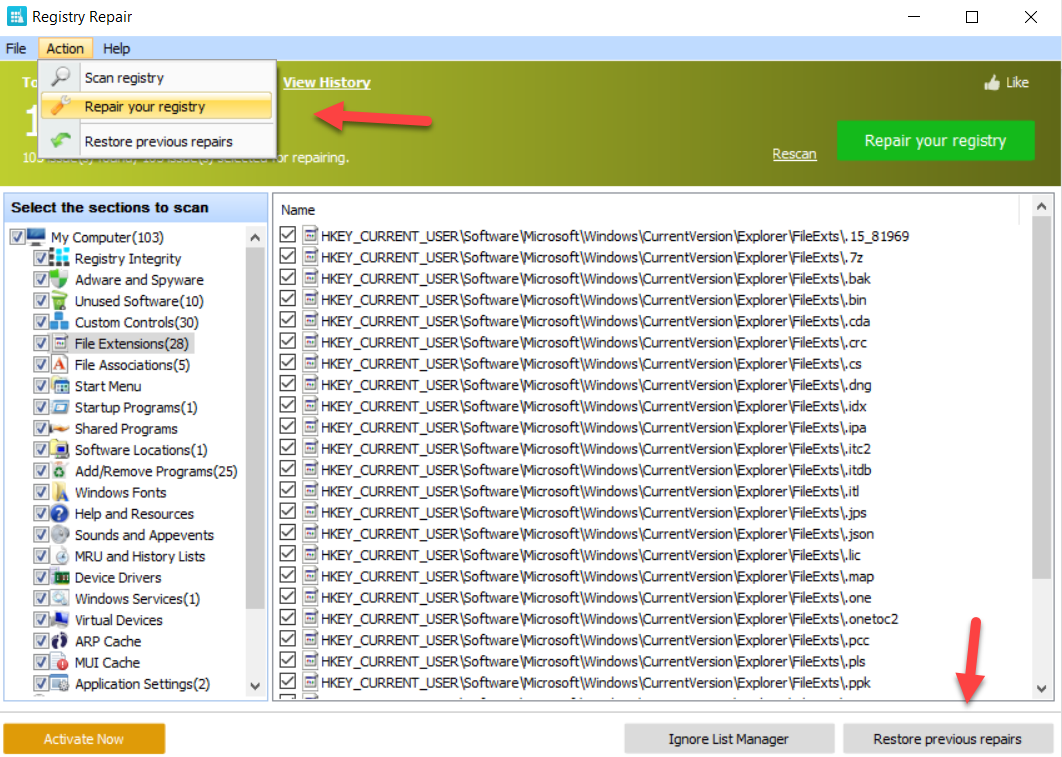Uncheck the FileExts\.json entry checkbox
Viewport: 1062px width, 757px height.
[288, 533]
